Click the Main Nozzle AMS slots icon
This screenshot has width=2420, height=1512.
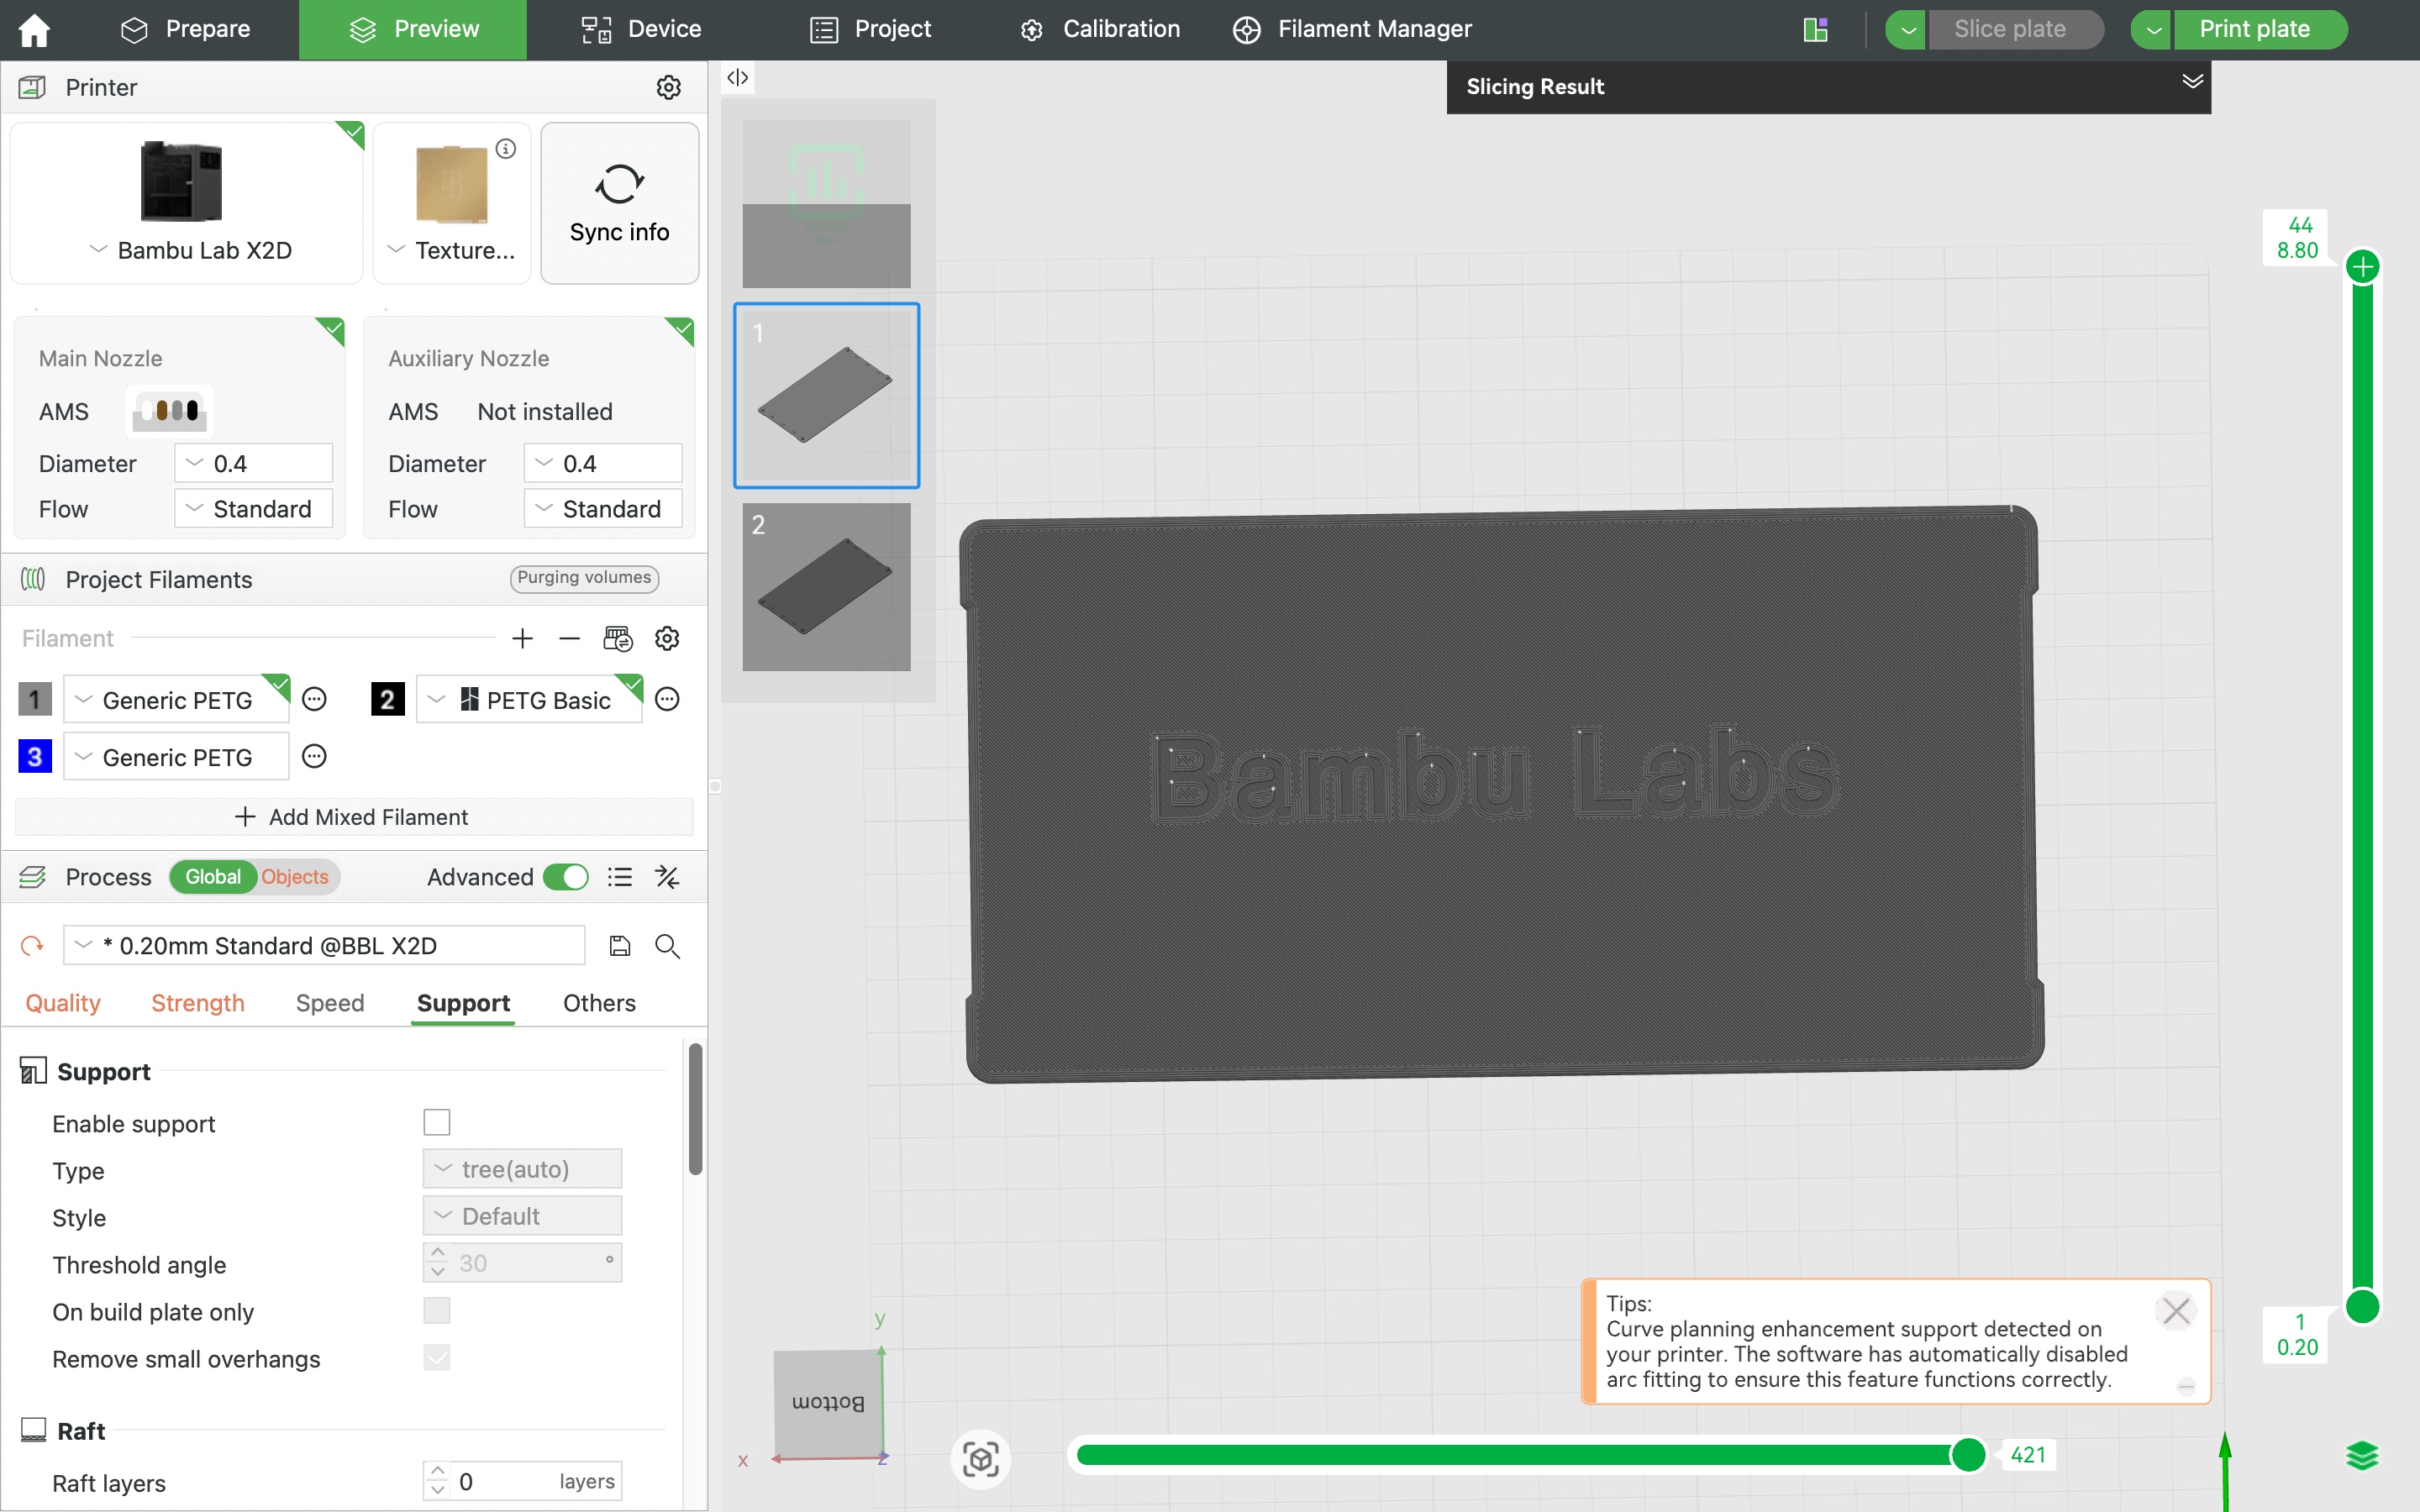click(x=171, y=411)
